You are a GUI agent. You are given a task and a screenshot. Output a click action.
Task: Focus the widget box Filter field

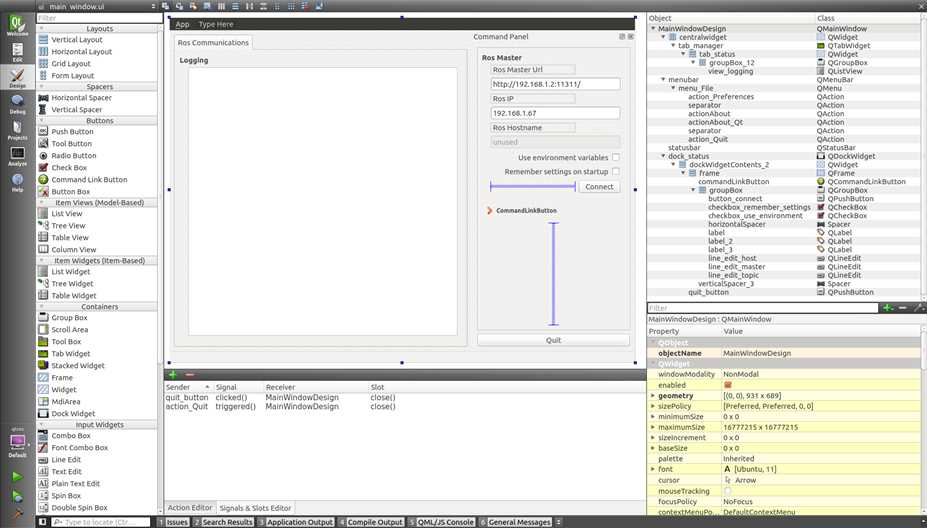pos(99,18)
